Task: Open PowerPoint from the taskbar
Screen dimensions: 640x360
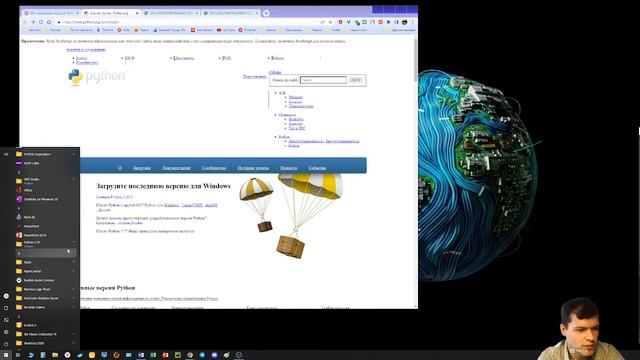Action: [165, 355]
